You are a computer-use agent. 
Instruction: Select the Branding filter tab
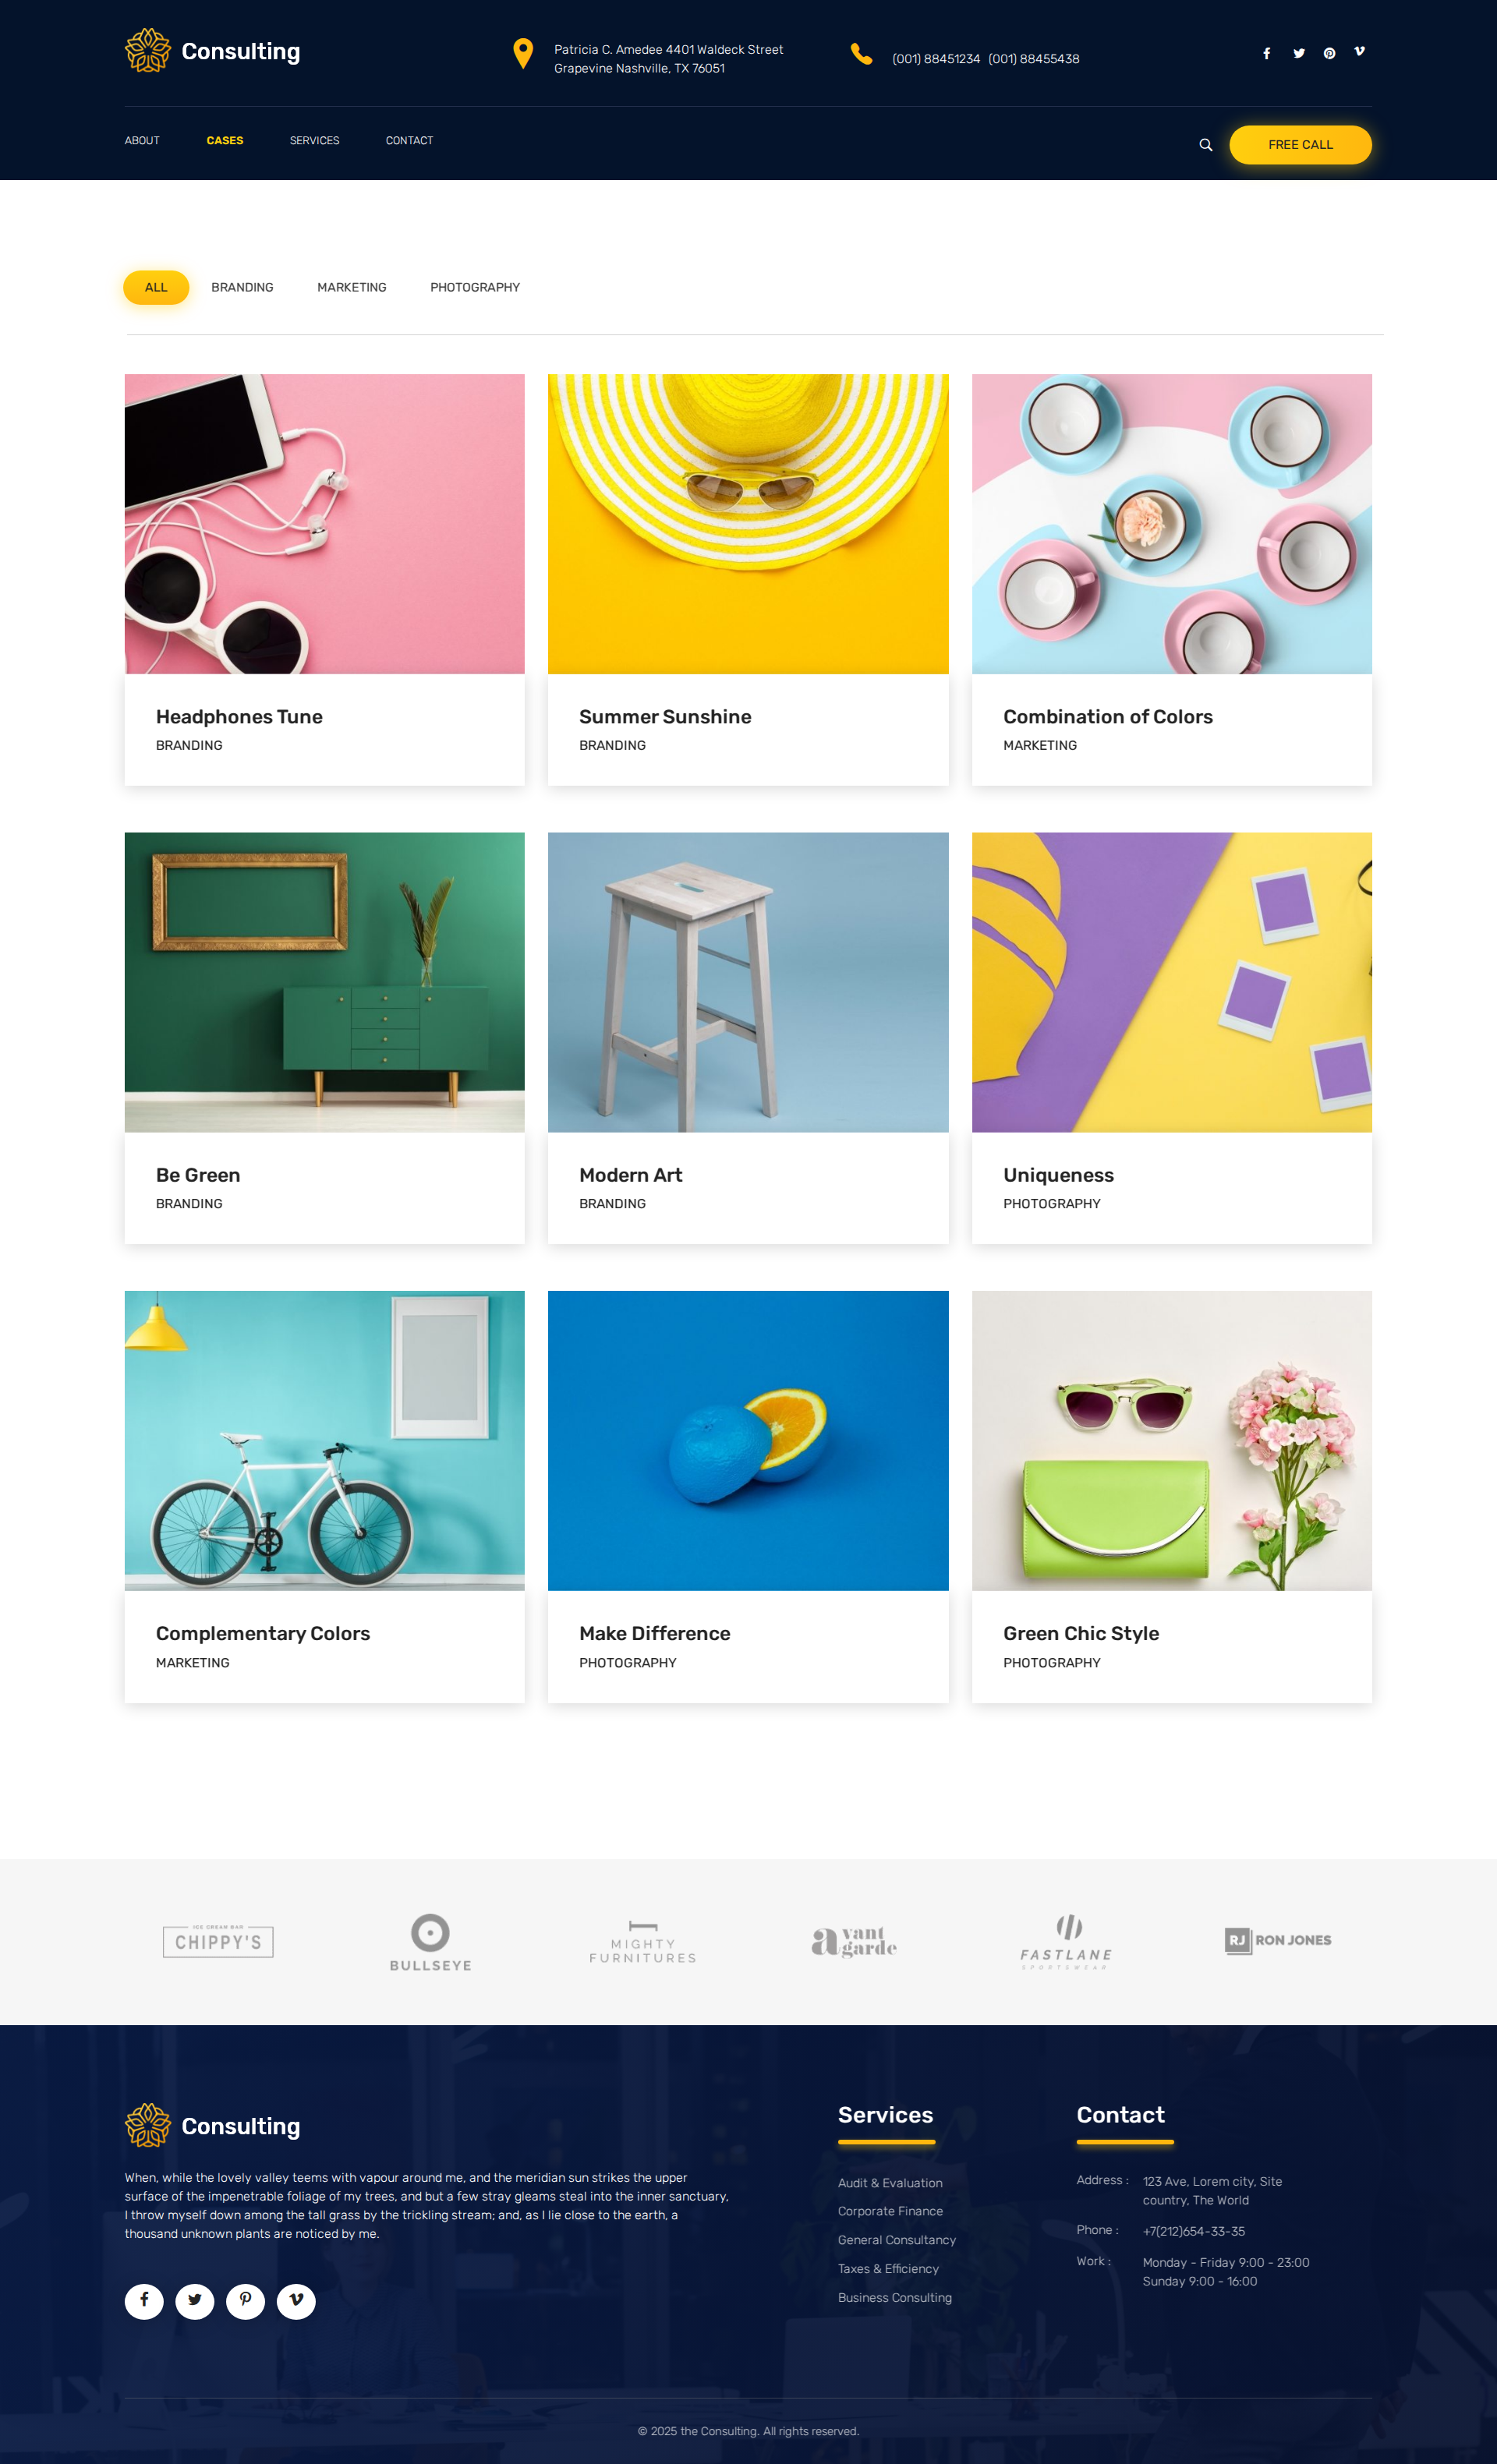[242, 287]
